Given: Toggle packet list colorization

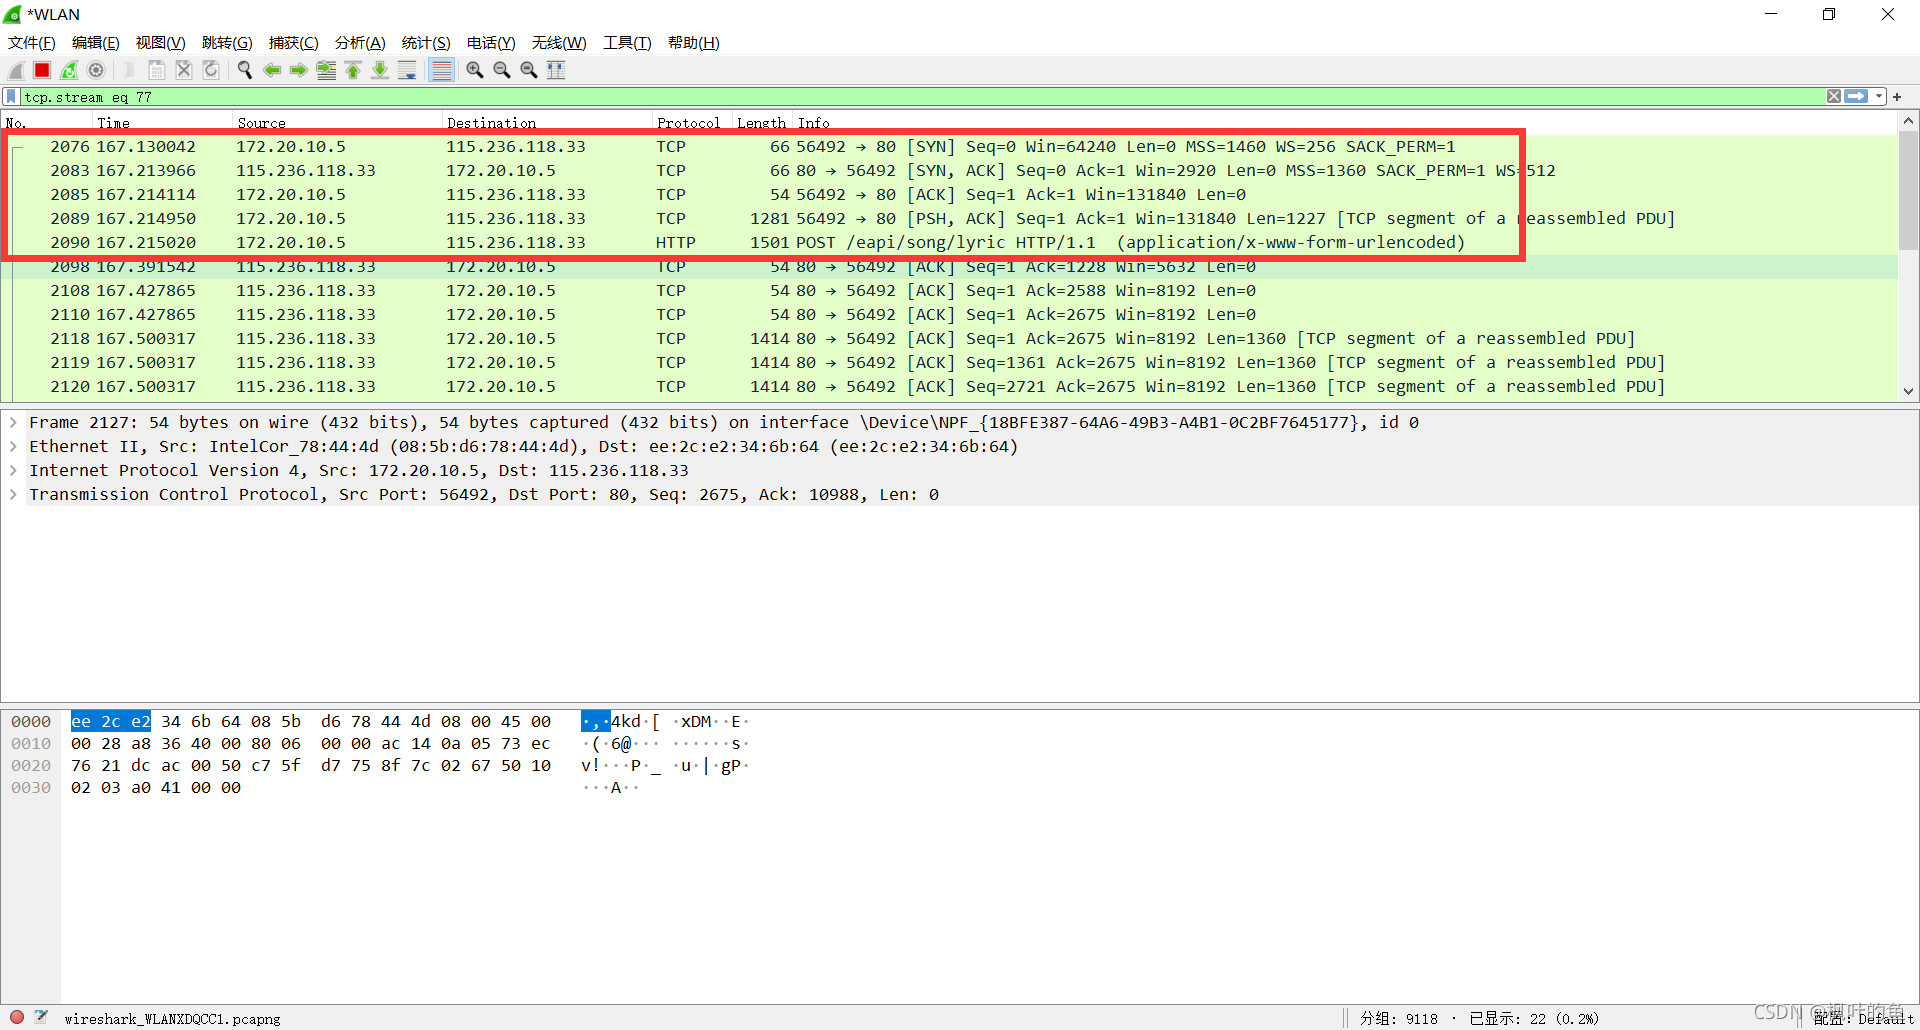Looking at the screenshot, I should pyautogui.click(x=441, y=70).
